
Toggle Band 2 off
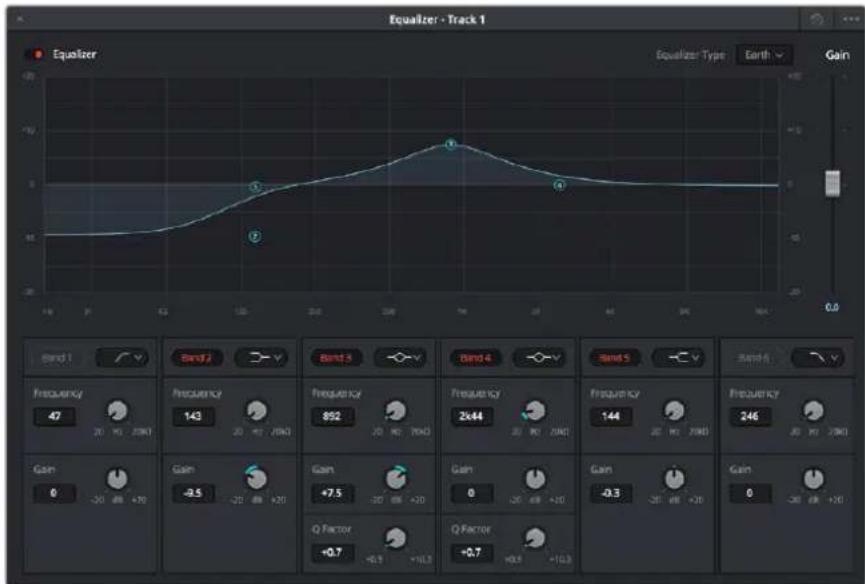[196, 358]
